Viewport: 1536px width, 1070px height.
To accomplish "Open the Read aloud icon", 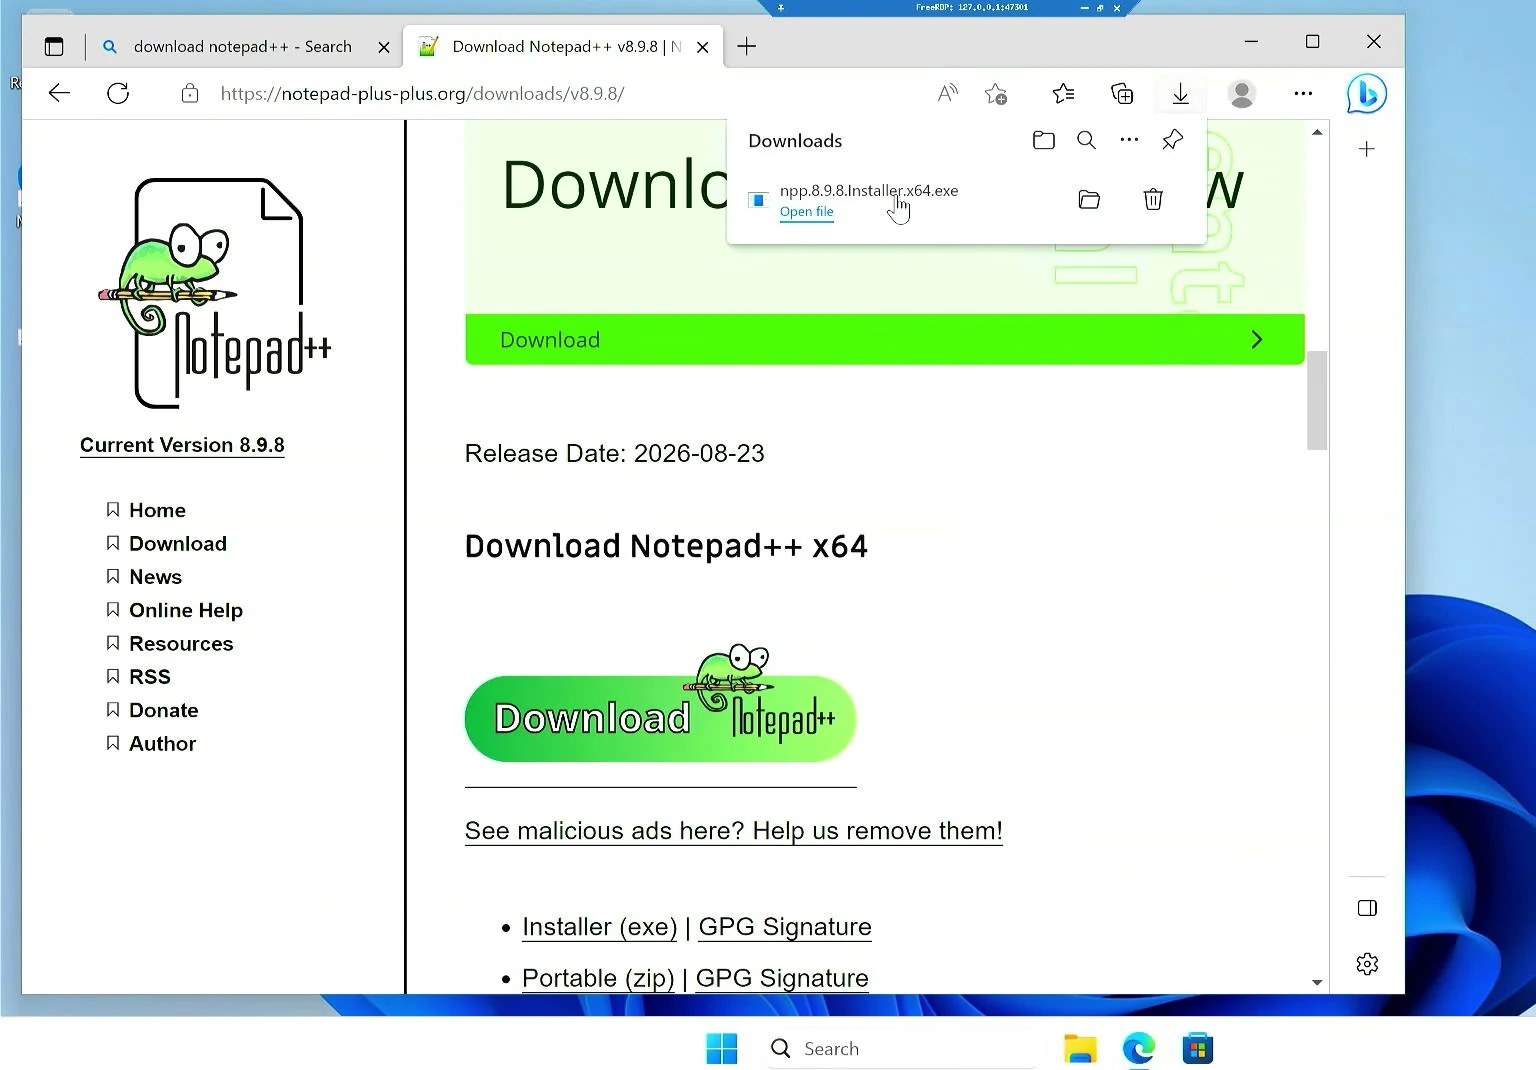I will (947, 93).
